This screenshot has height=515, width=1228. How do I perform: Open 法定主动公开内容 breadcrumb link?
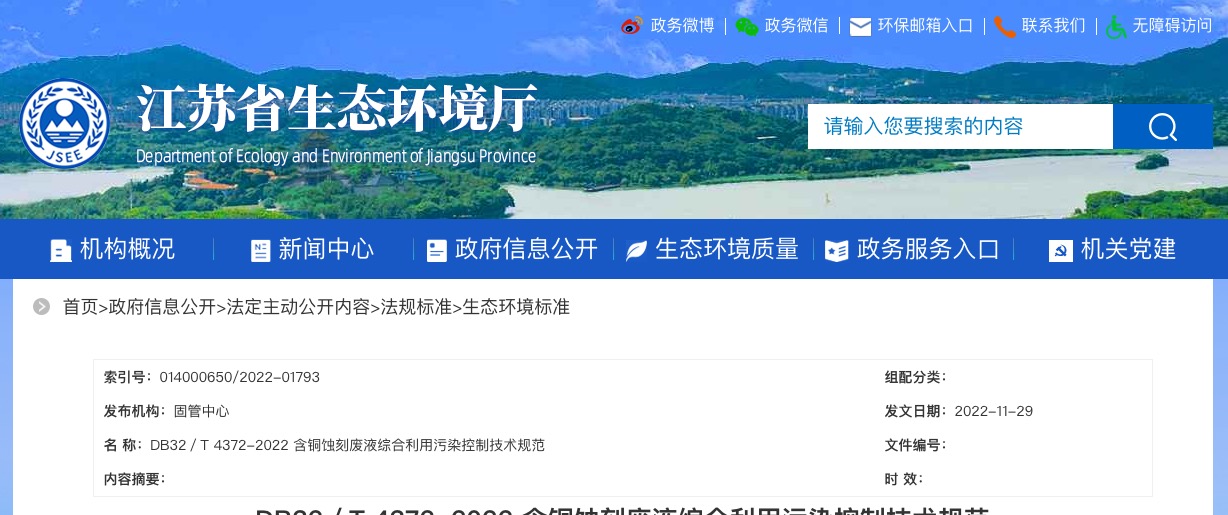(x=298, y=307)
